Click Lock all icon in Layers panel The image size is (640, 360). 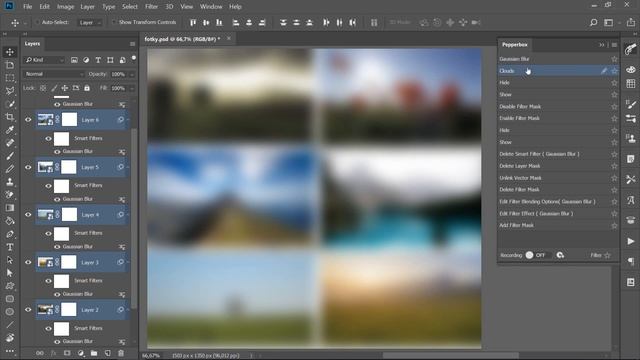coord(87,88)
